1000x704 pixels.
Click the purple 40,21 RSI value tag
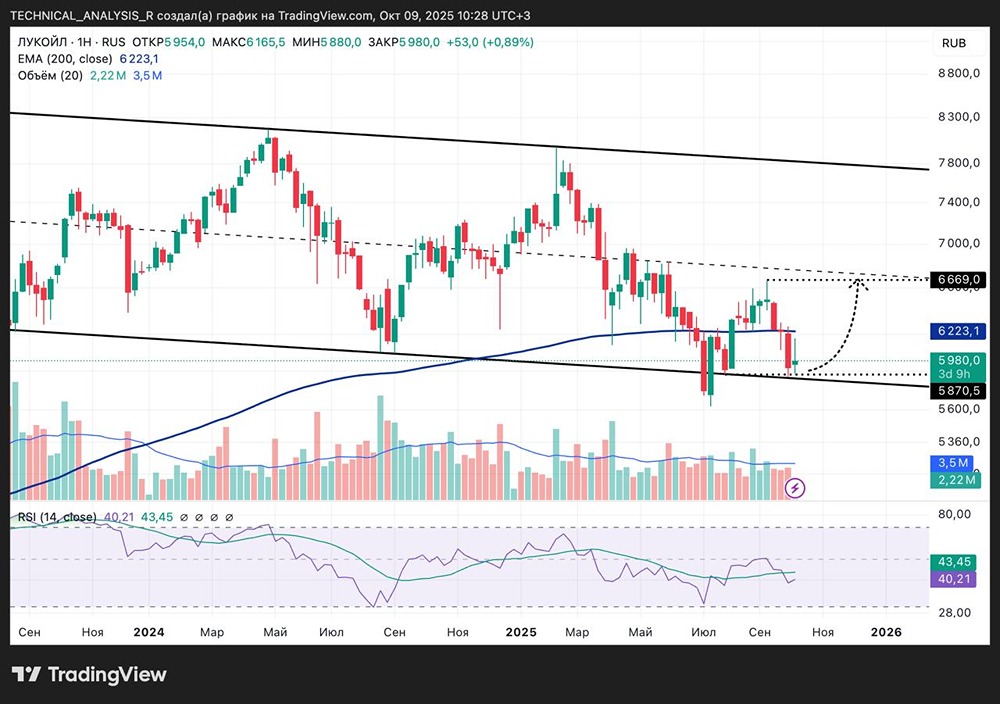point(957,579)
